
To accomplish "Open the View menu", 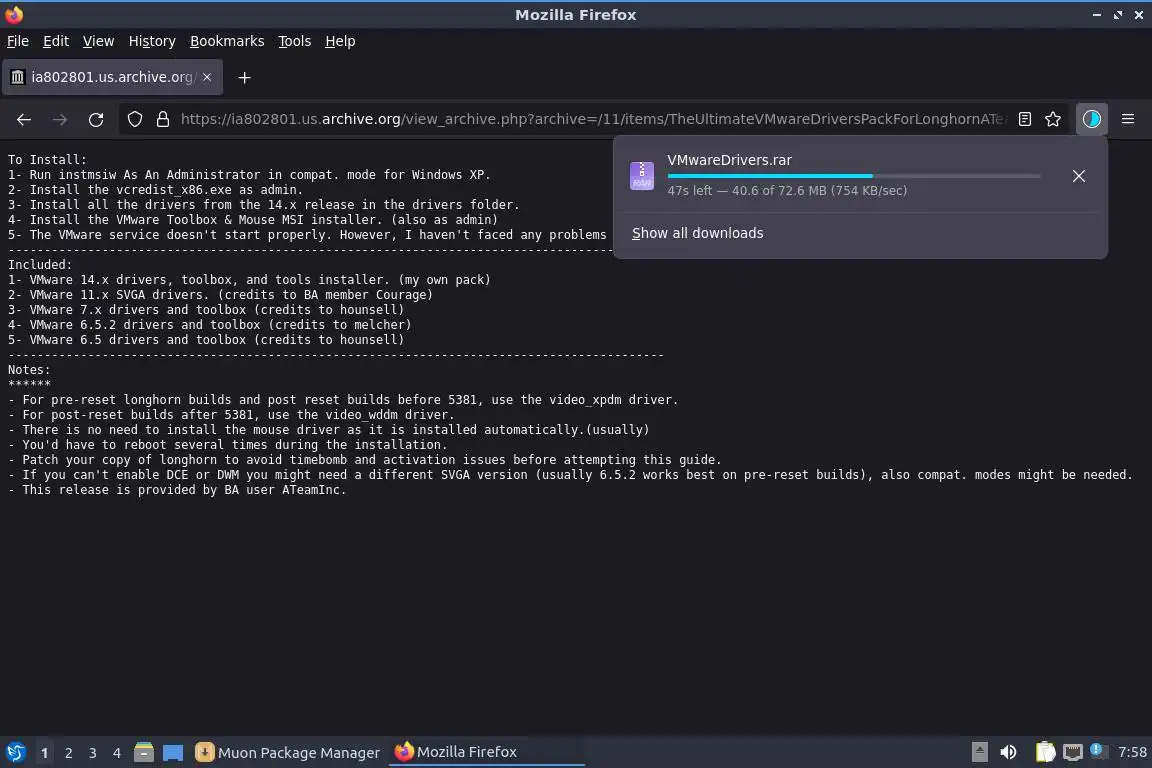I will point(98,41).
